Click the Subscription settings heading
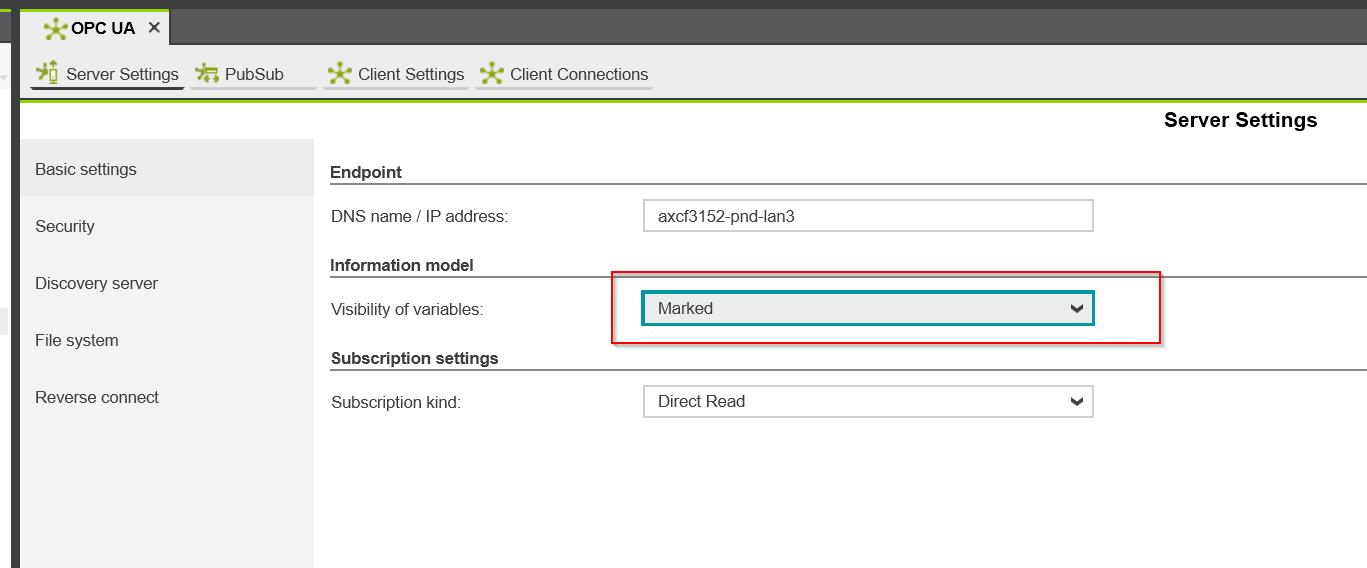 414,358
